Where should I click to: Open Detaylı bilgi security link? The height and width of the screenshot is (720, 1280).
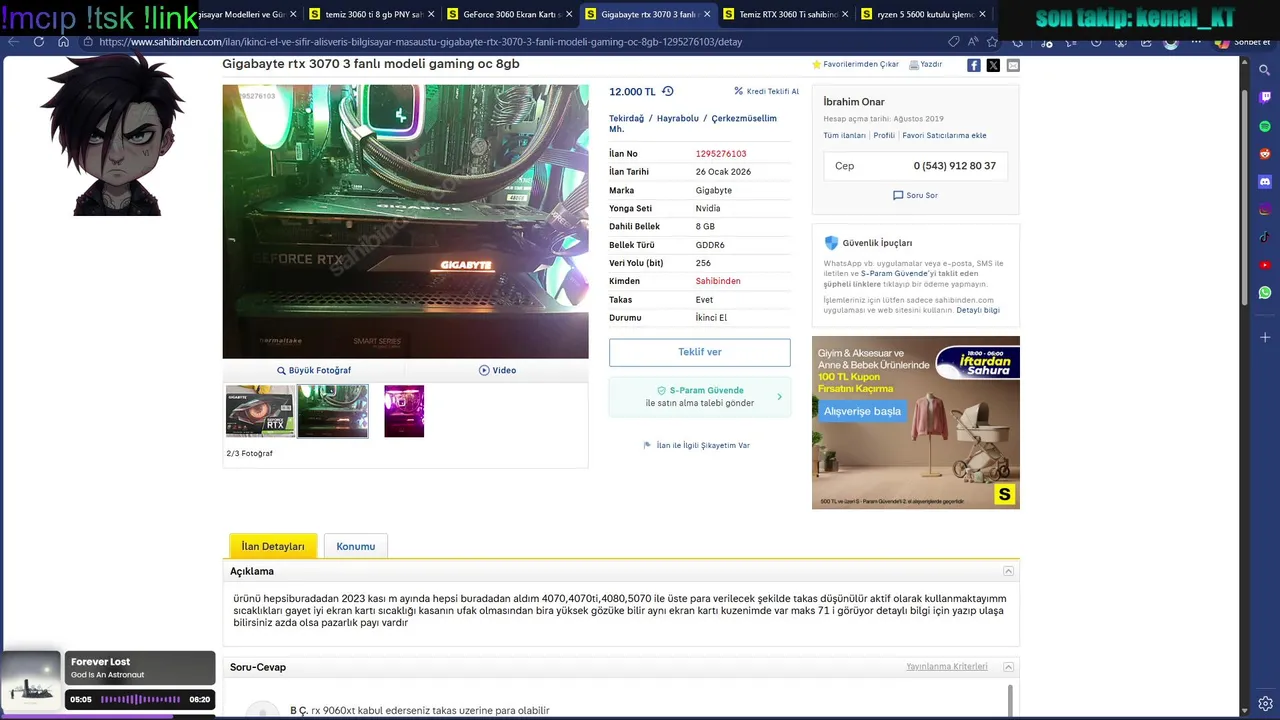978,310
